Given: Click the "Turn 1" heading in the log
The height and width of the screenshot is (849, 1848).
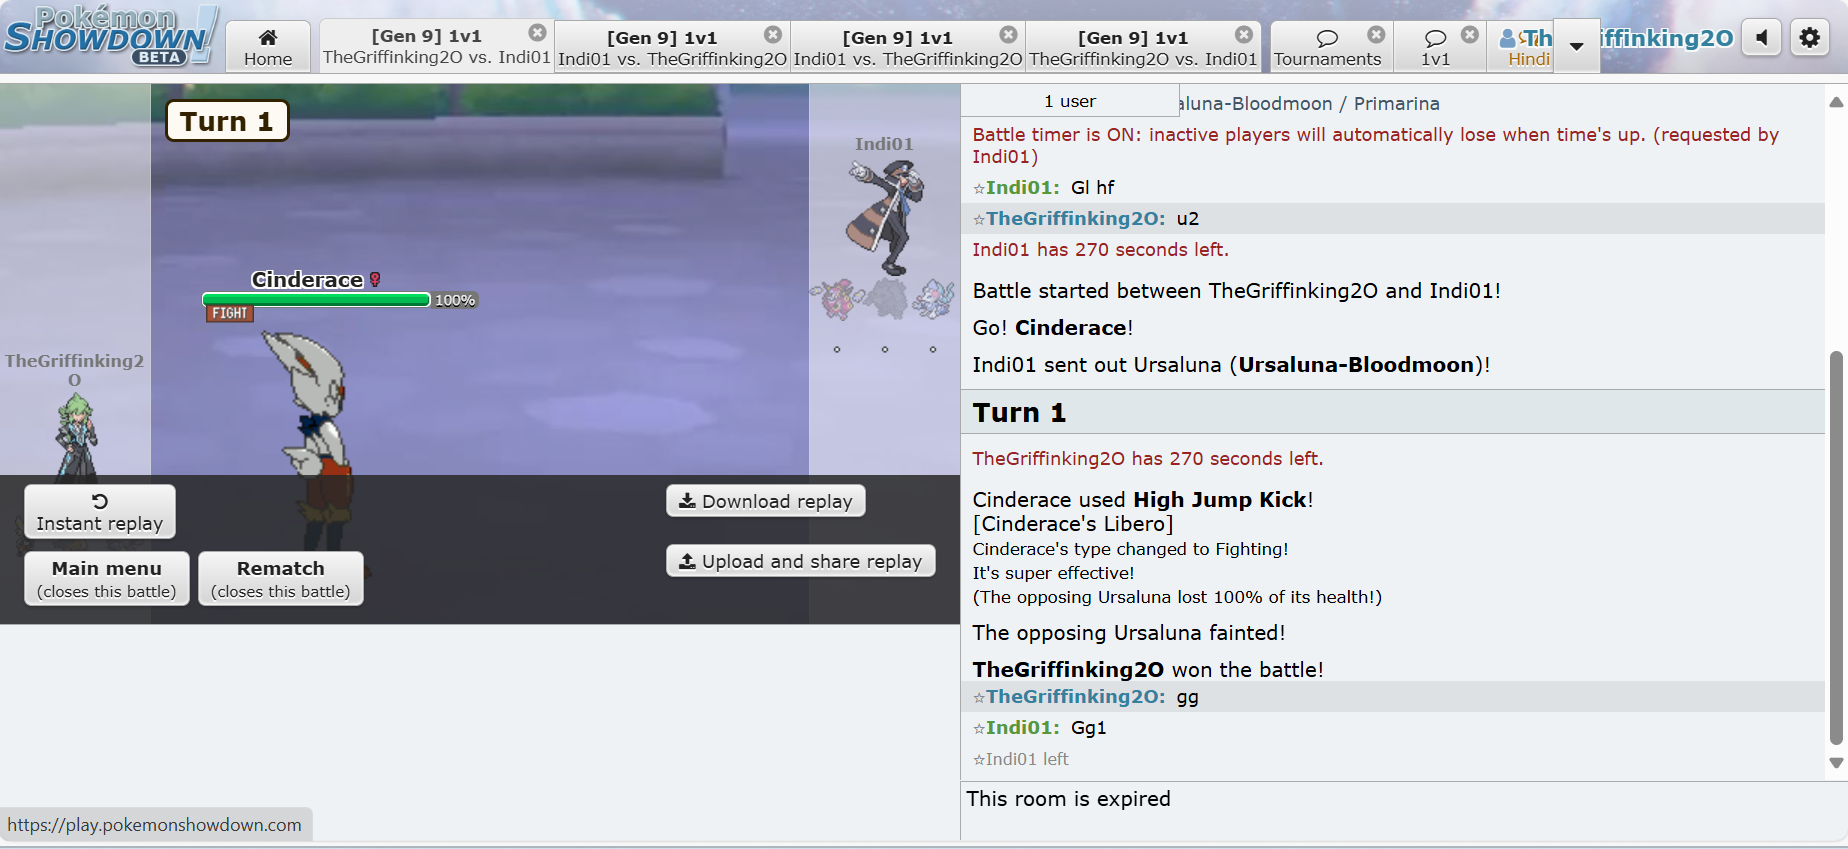Looking at the screenshot, I should pos(1019,412).
